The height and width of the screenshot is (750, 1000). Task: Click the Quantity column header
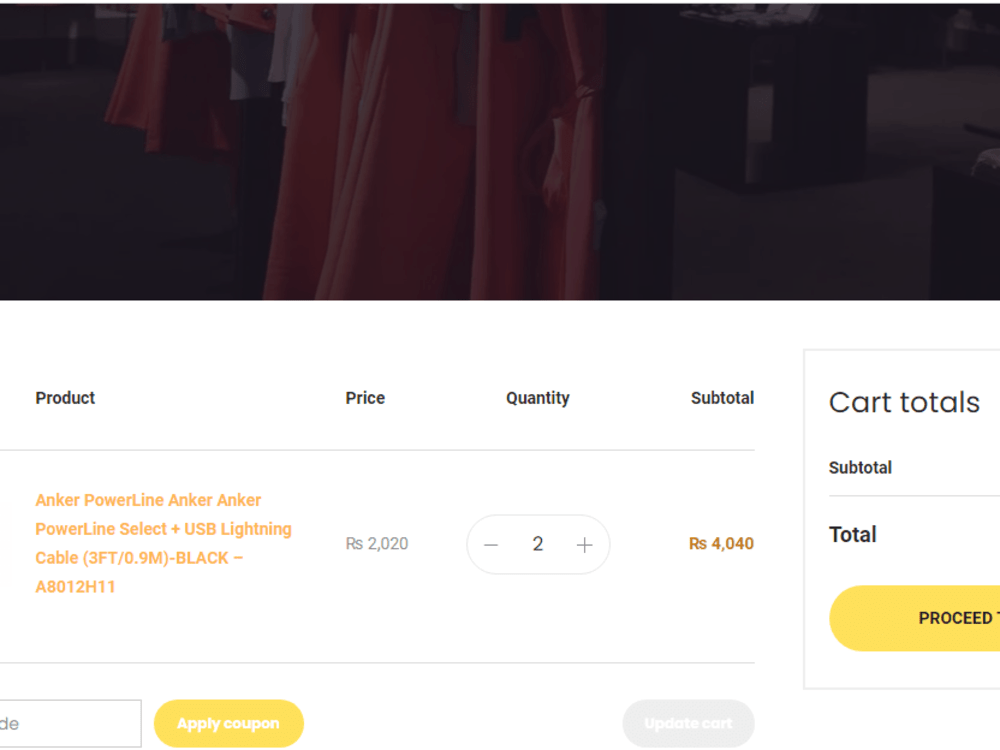click(538, 398)
